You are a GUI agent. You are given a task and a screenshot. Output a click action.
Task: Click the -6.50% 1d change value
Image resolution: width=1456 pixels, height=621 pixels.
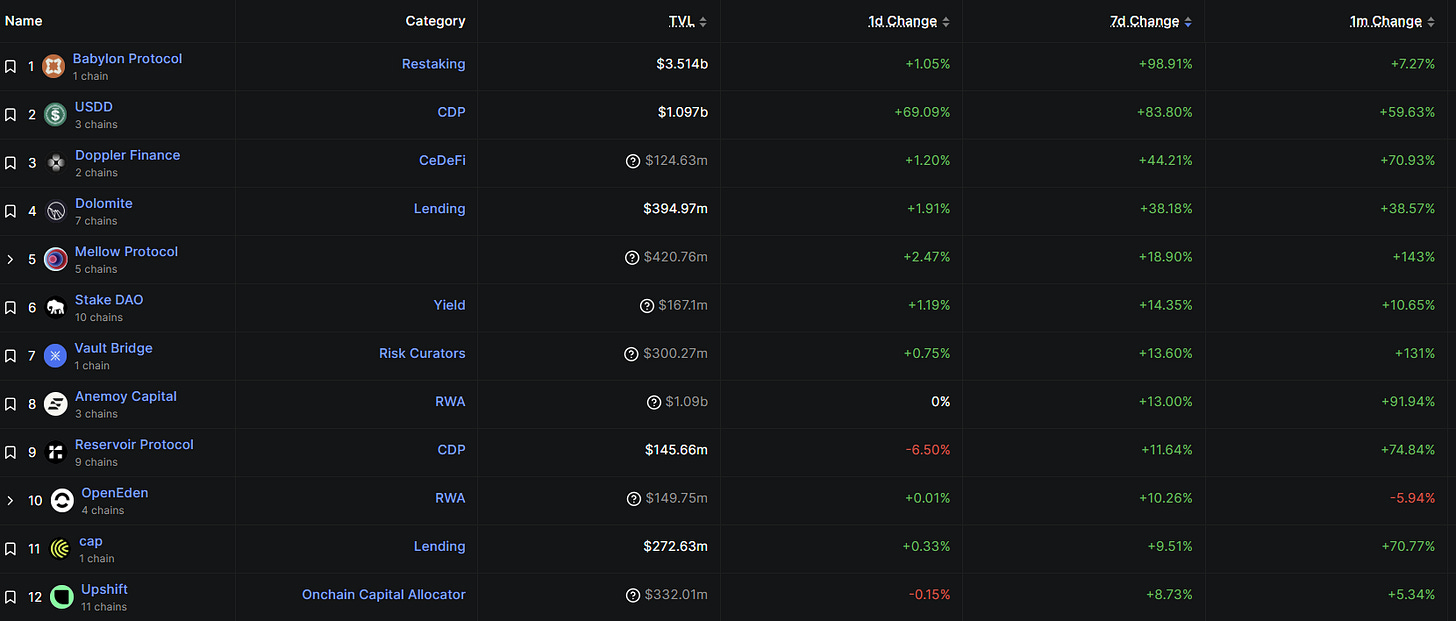928,450
